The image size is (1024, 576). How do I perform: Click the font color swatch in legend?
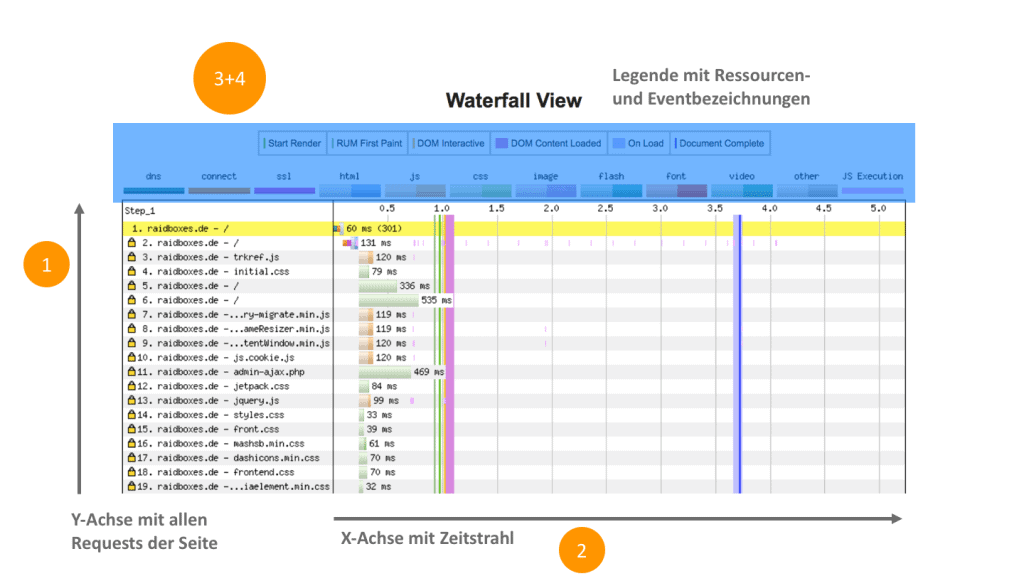click(676, 191)
